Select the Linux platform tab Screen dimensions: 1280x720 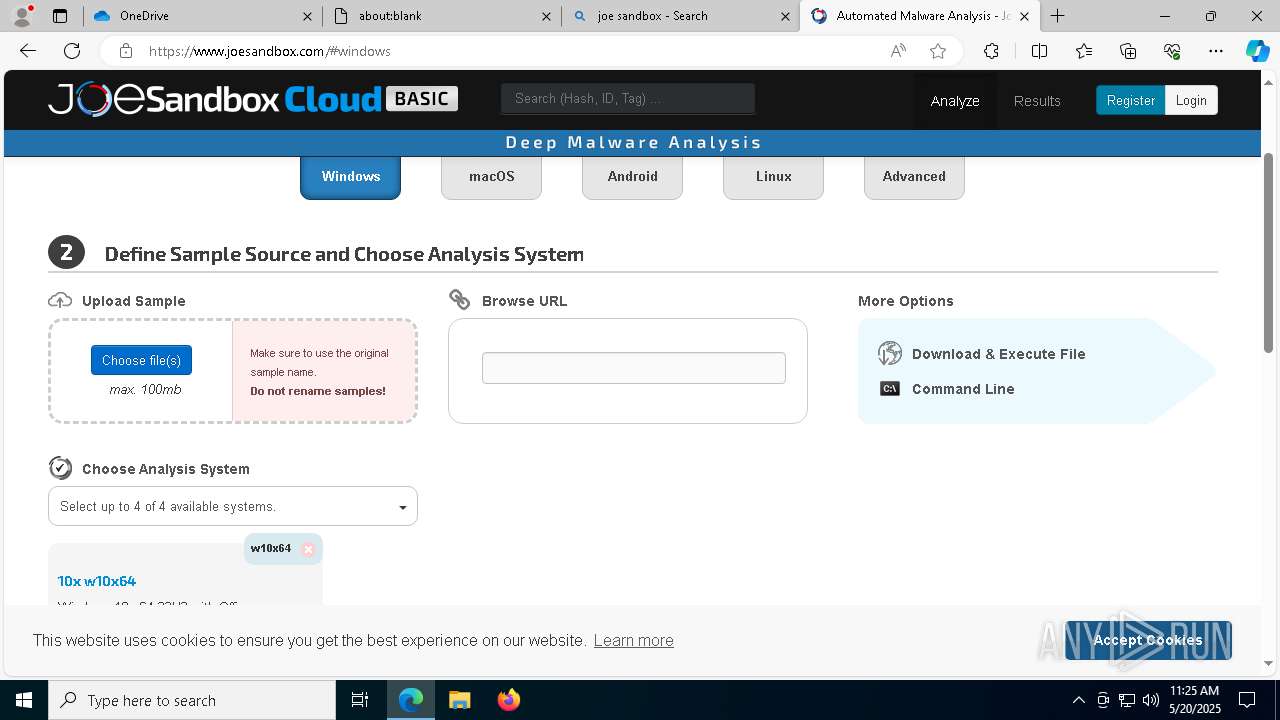tap(774, 177)
